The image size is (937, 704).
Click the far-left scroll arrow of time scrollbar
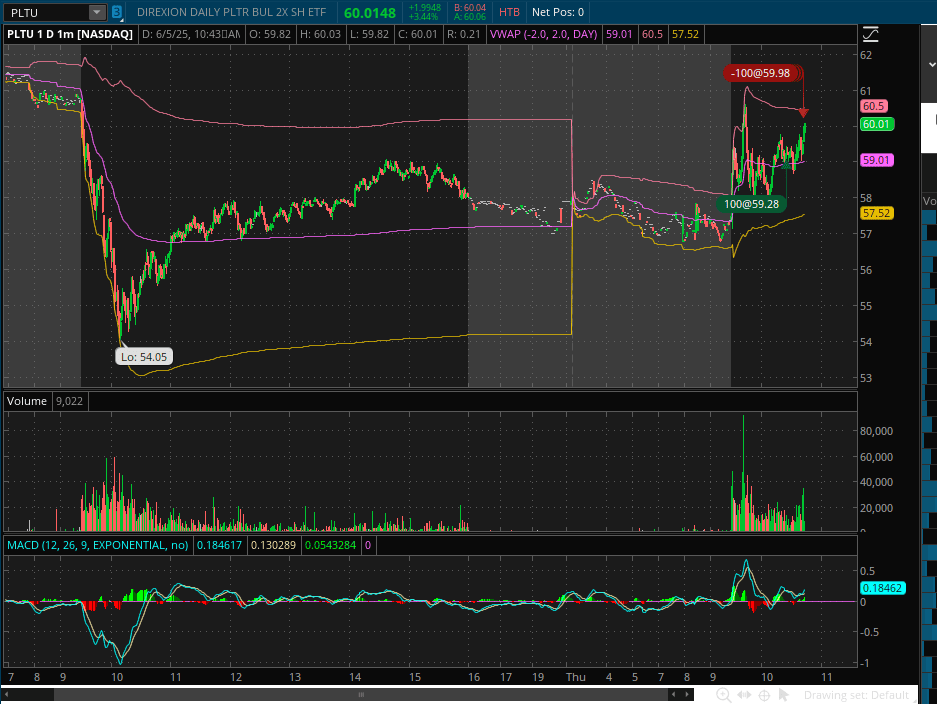click(7, 694)
